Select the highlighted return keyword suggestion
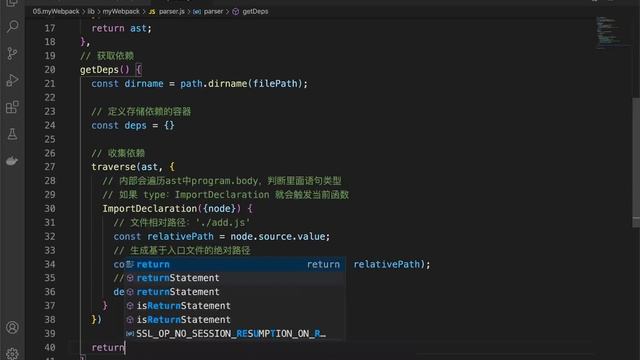Screen dimensions: 640x360 click(x=235, y=264)
